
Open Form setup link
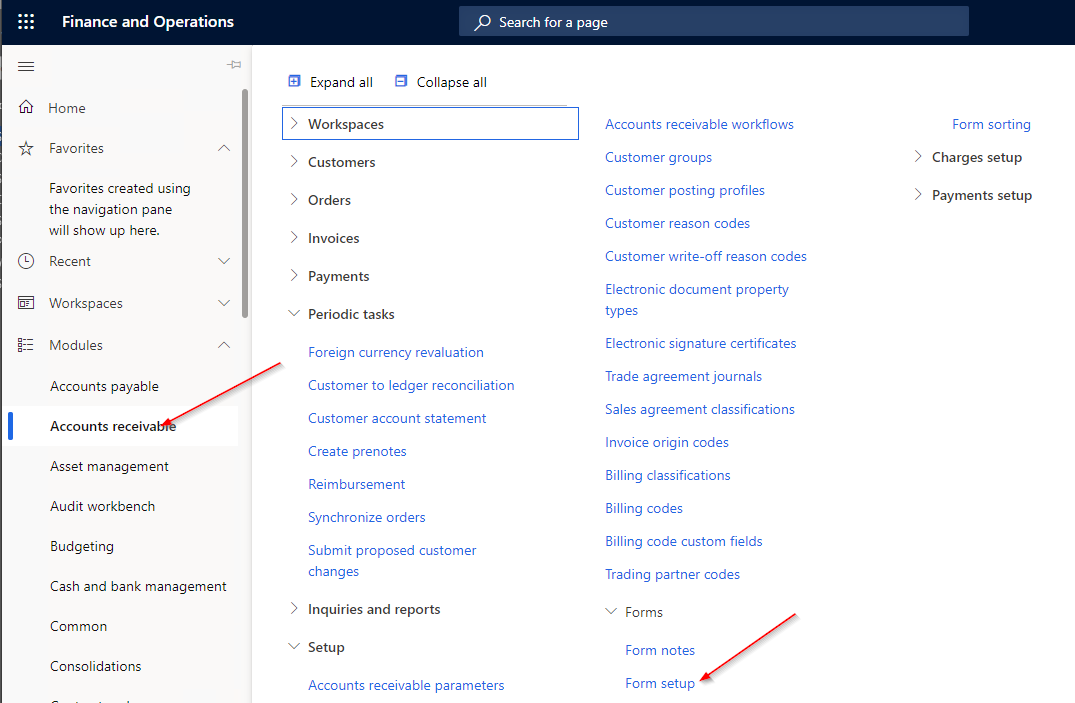tap(659, 683)
